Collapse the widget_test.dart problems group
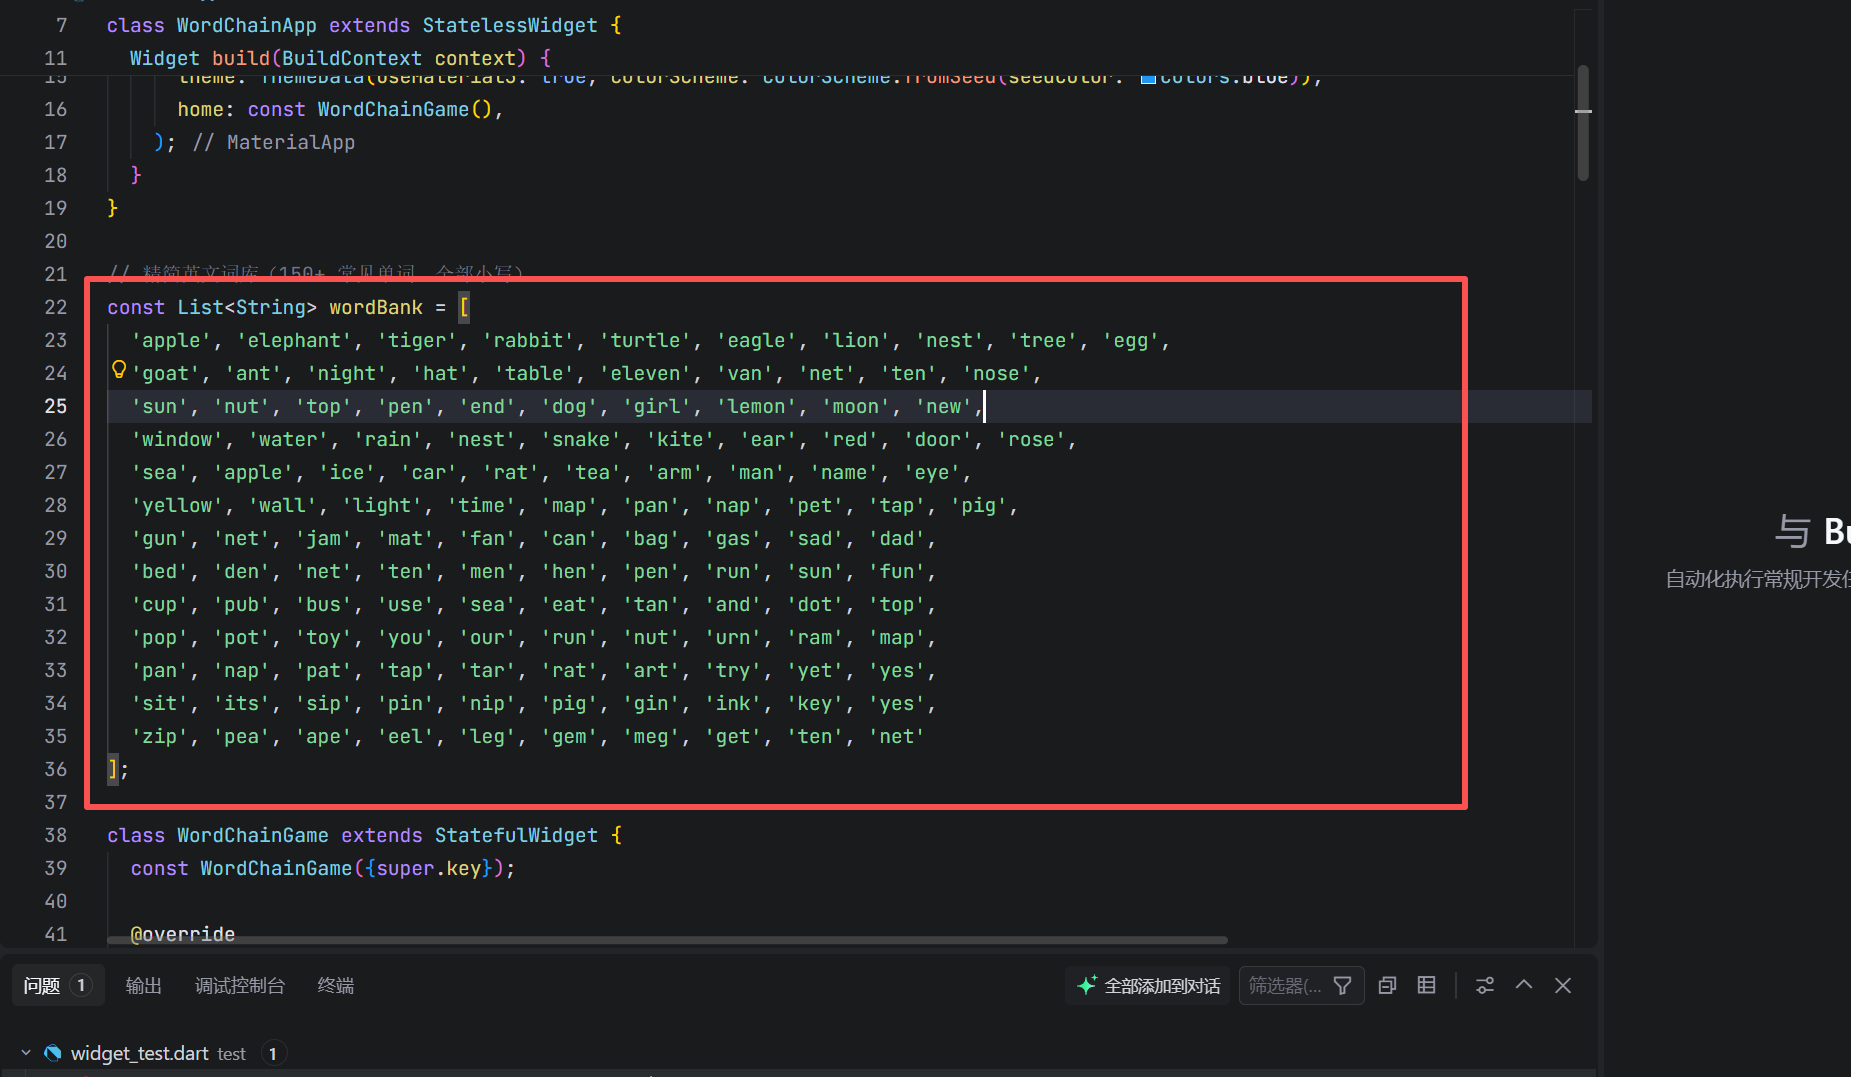 point(26,1053)
